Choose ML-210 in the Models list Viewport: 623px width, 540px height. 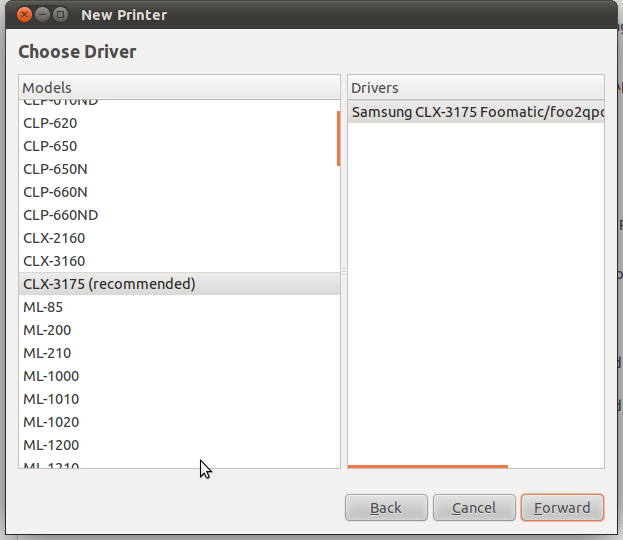179,353
